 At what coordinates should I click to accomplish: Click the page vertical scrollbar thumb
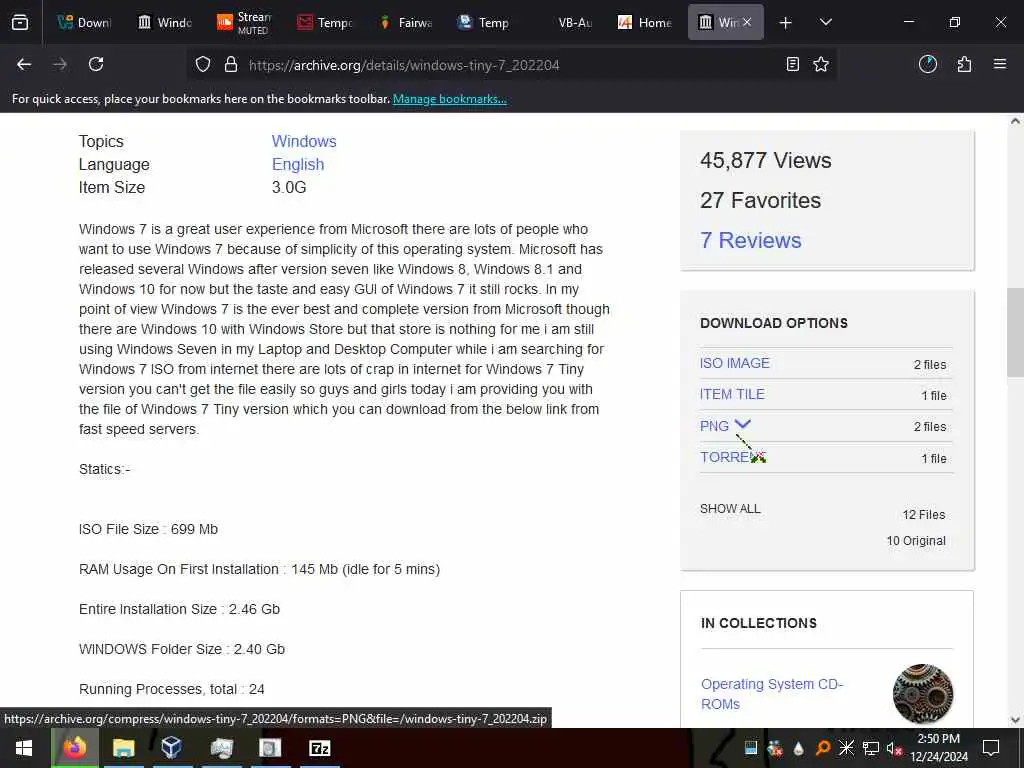1015,332
